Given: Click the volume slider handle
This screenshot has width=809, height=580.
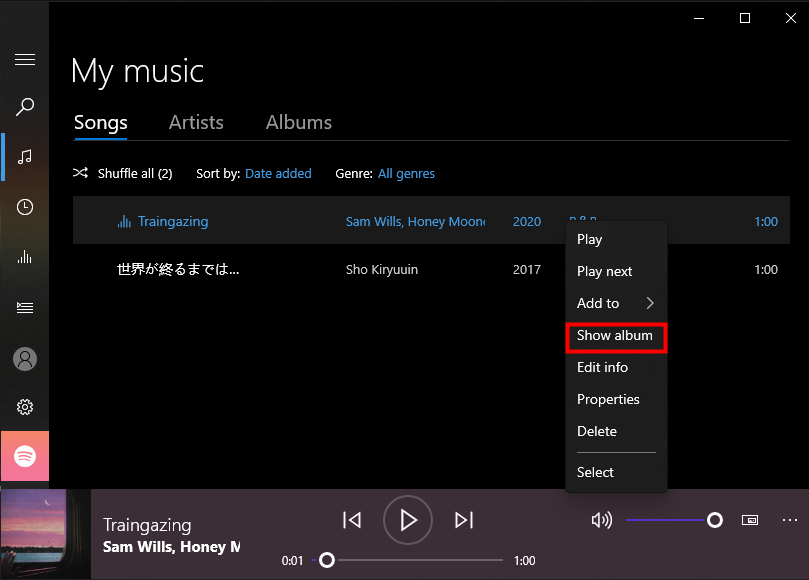Looking at the screenshot, I should click(715, 520).
